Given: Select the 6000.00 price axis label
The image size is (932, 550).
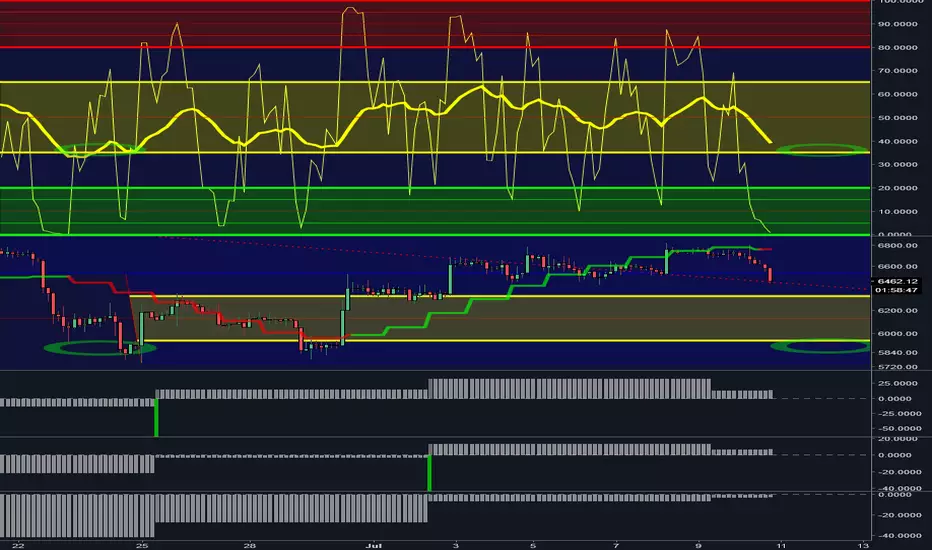Looking at the screenshot, I should pos(898,334).
